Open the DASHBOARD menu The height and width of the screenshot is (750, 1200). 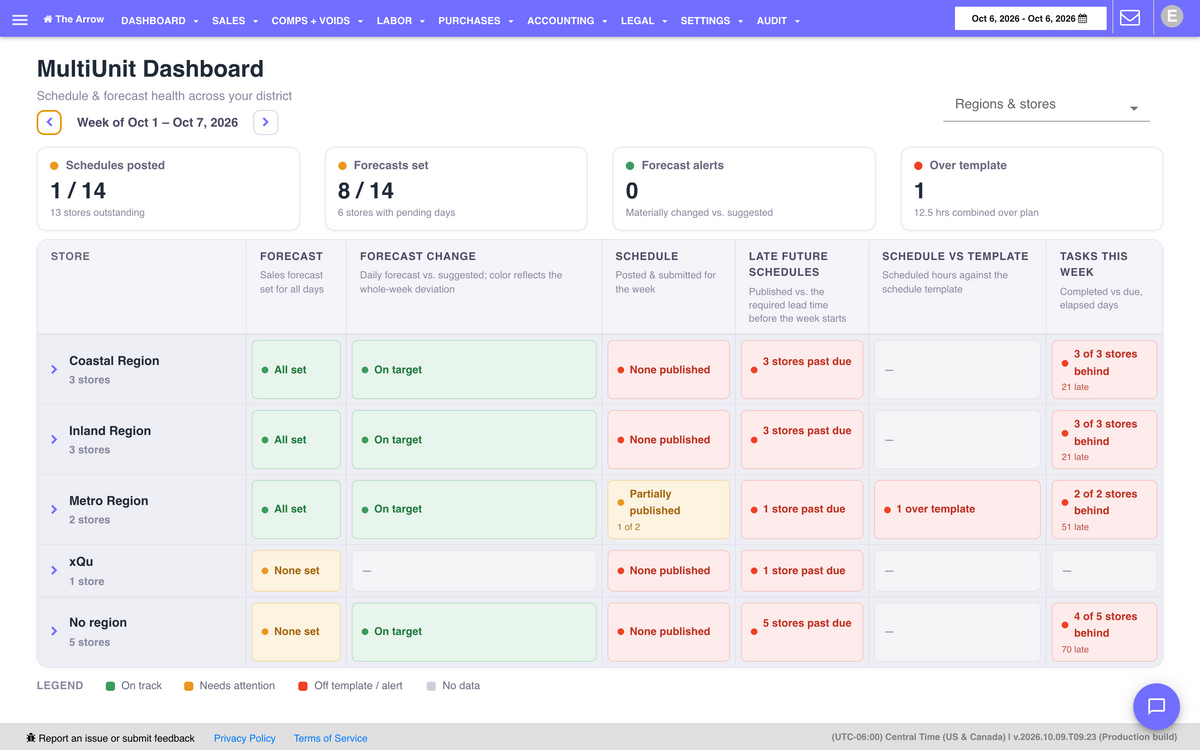(x=159, y=20)
